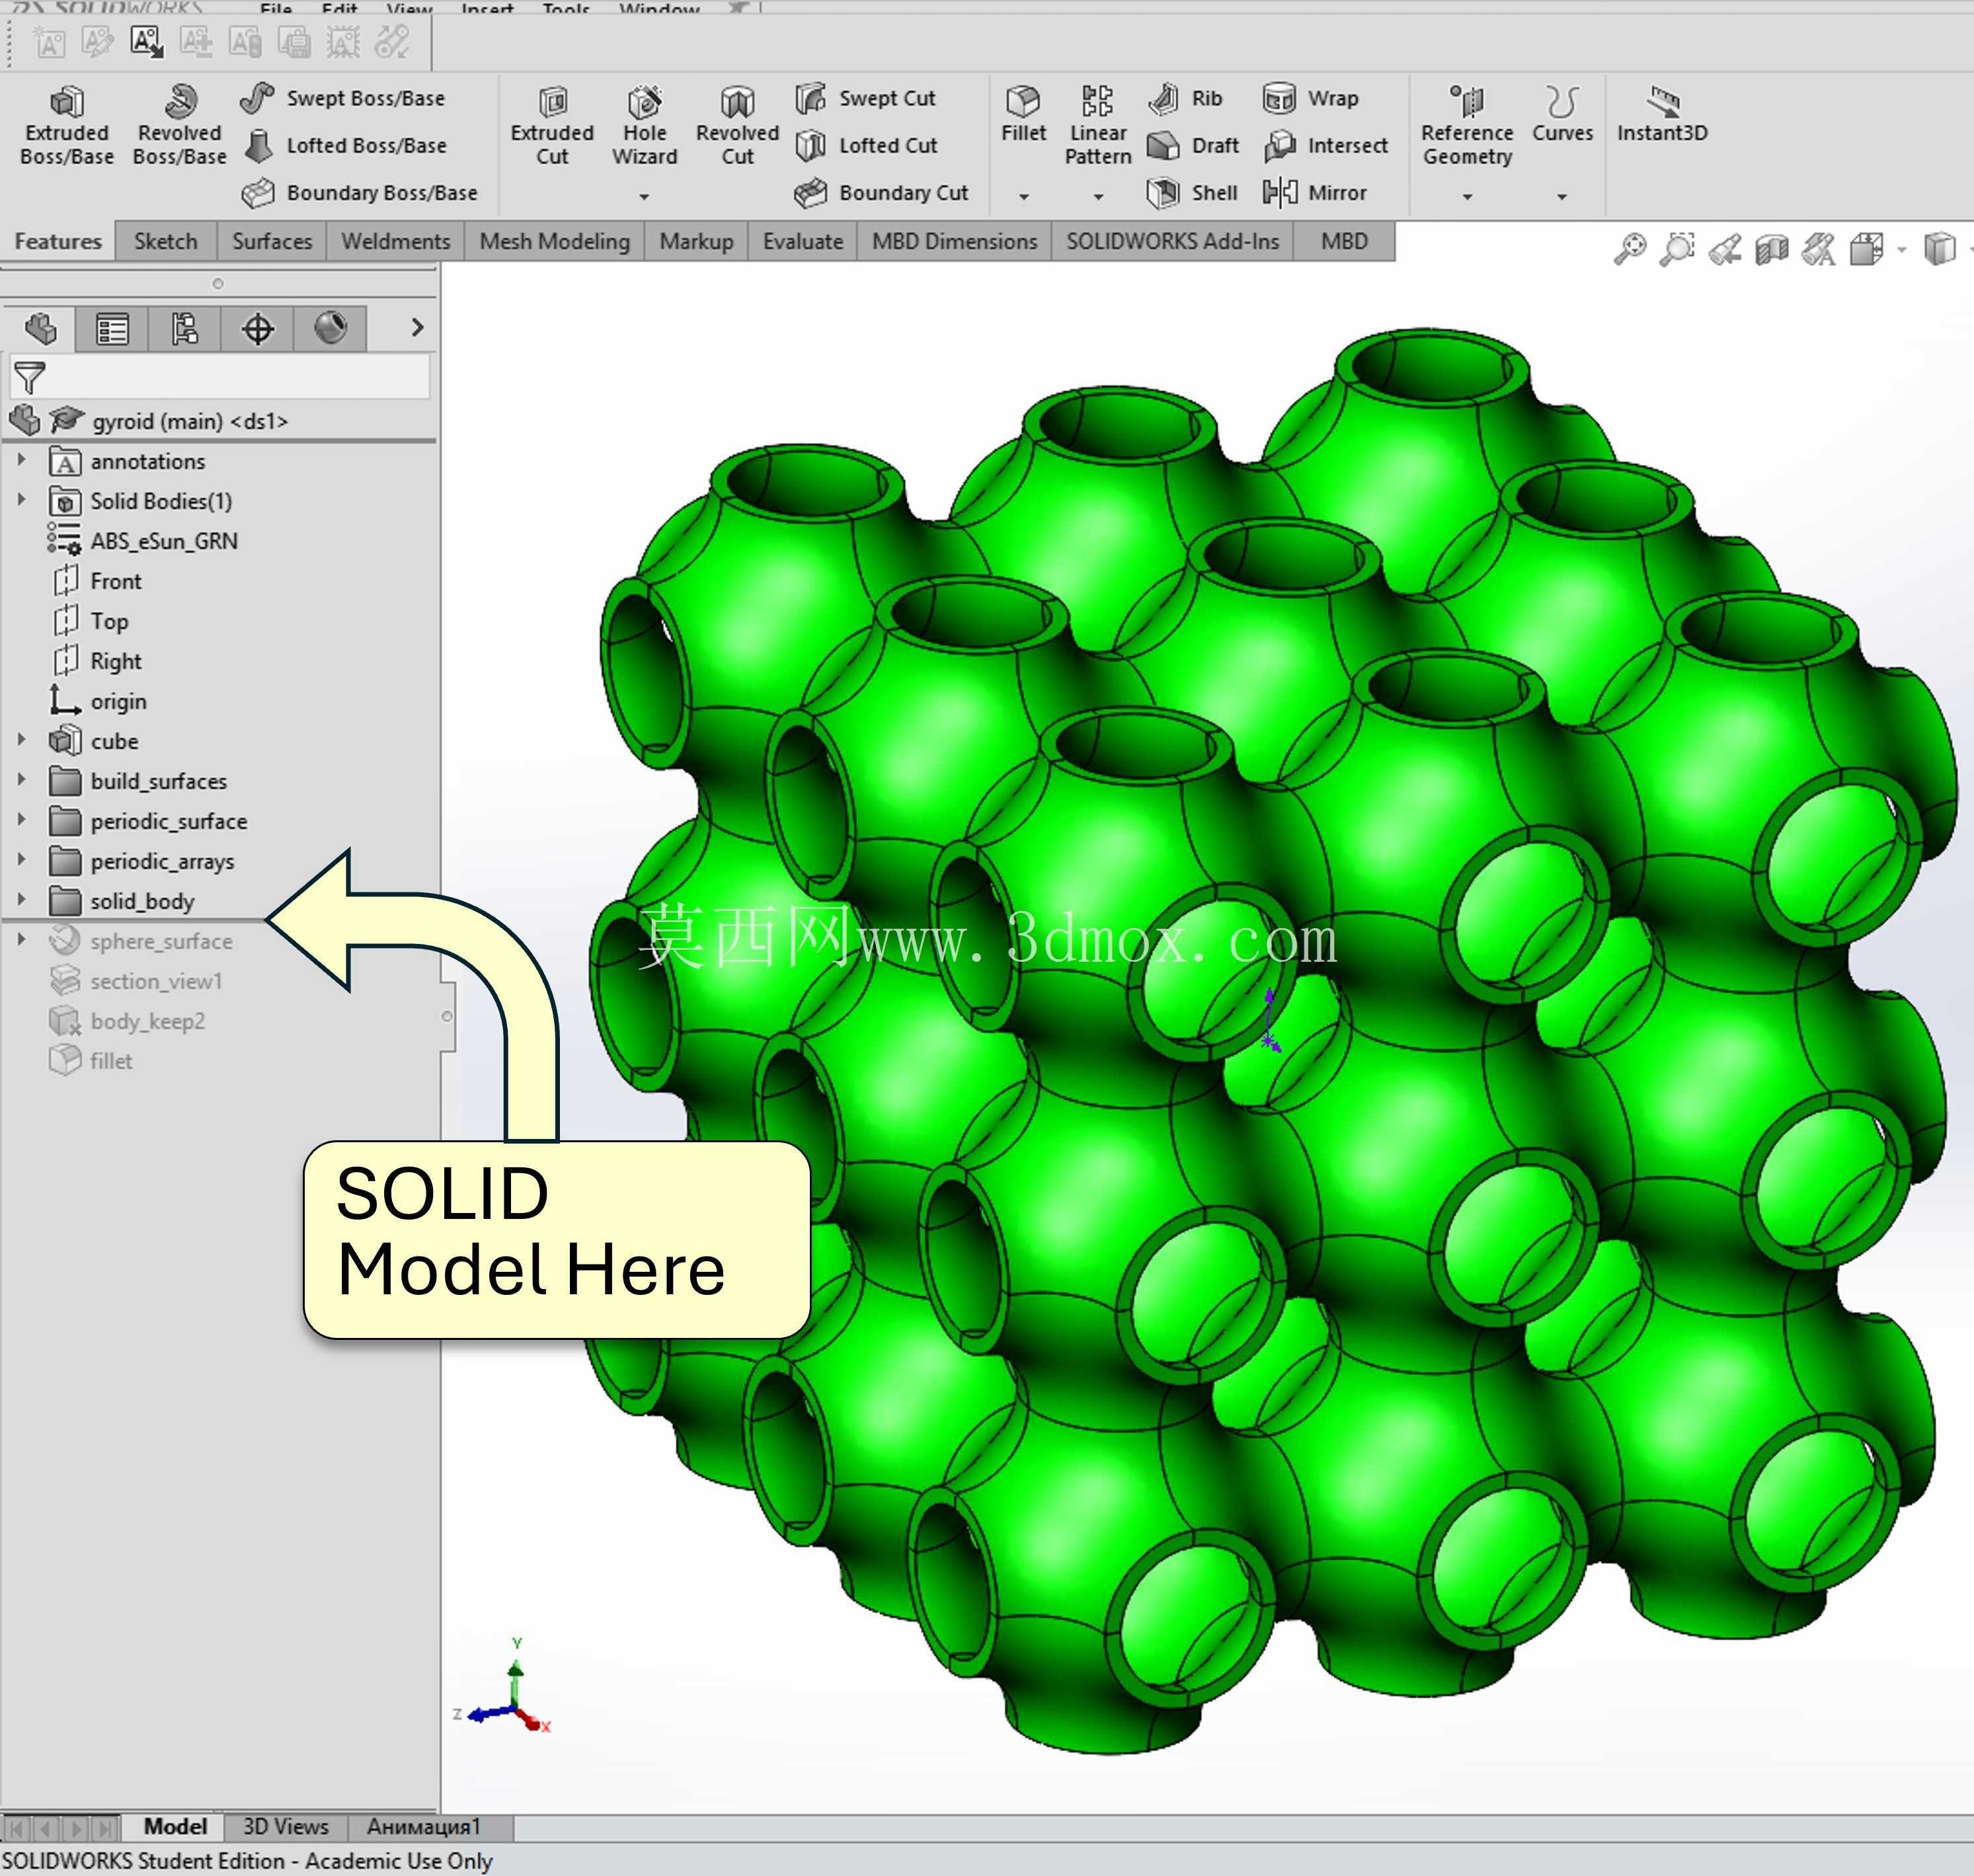Image resolution: width=1974 pixels, height=1876 pixels.
Task: Open the ConfigurationManager tab
Action: tap(184, 328)
